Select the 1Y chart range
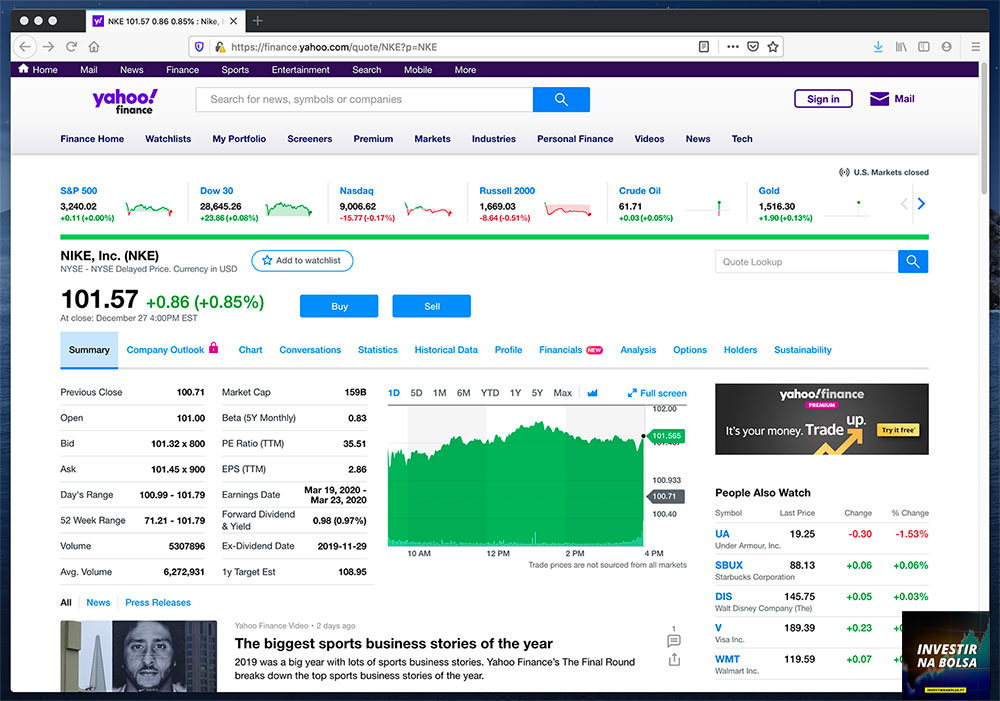1000x701 pixels. point(515,393)
